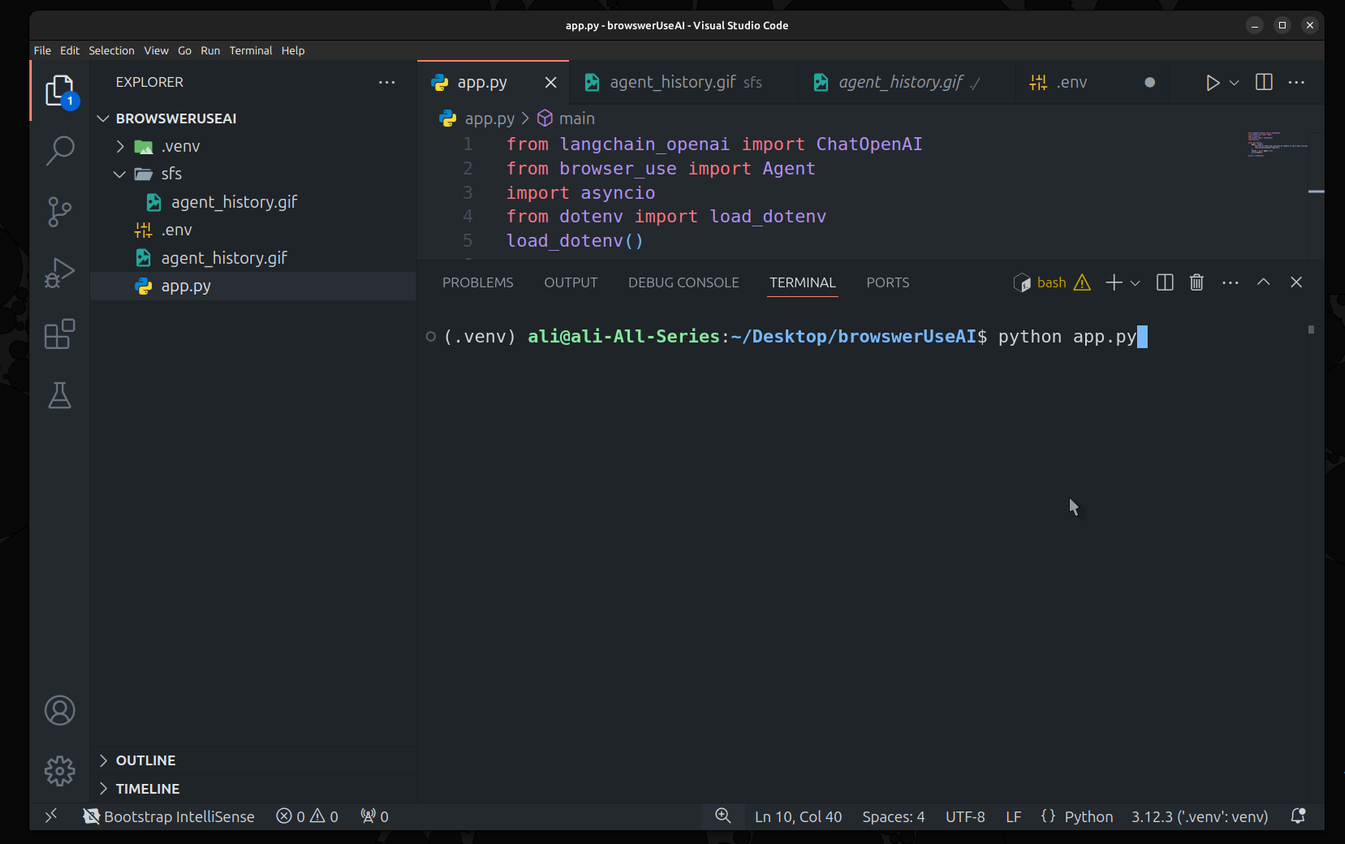Screen dimensions: 1345x844
Task: Open the Terminal menu
Action: [251, 50]
